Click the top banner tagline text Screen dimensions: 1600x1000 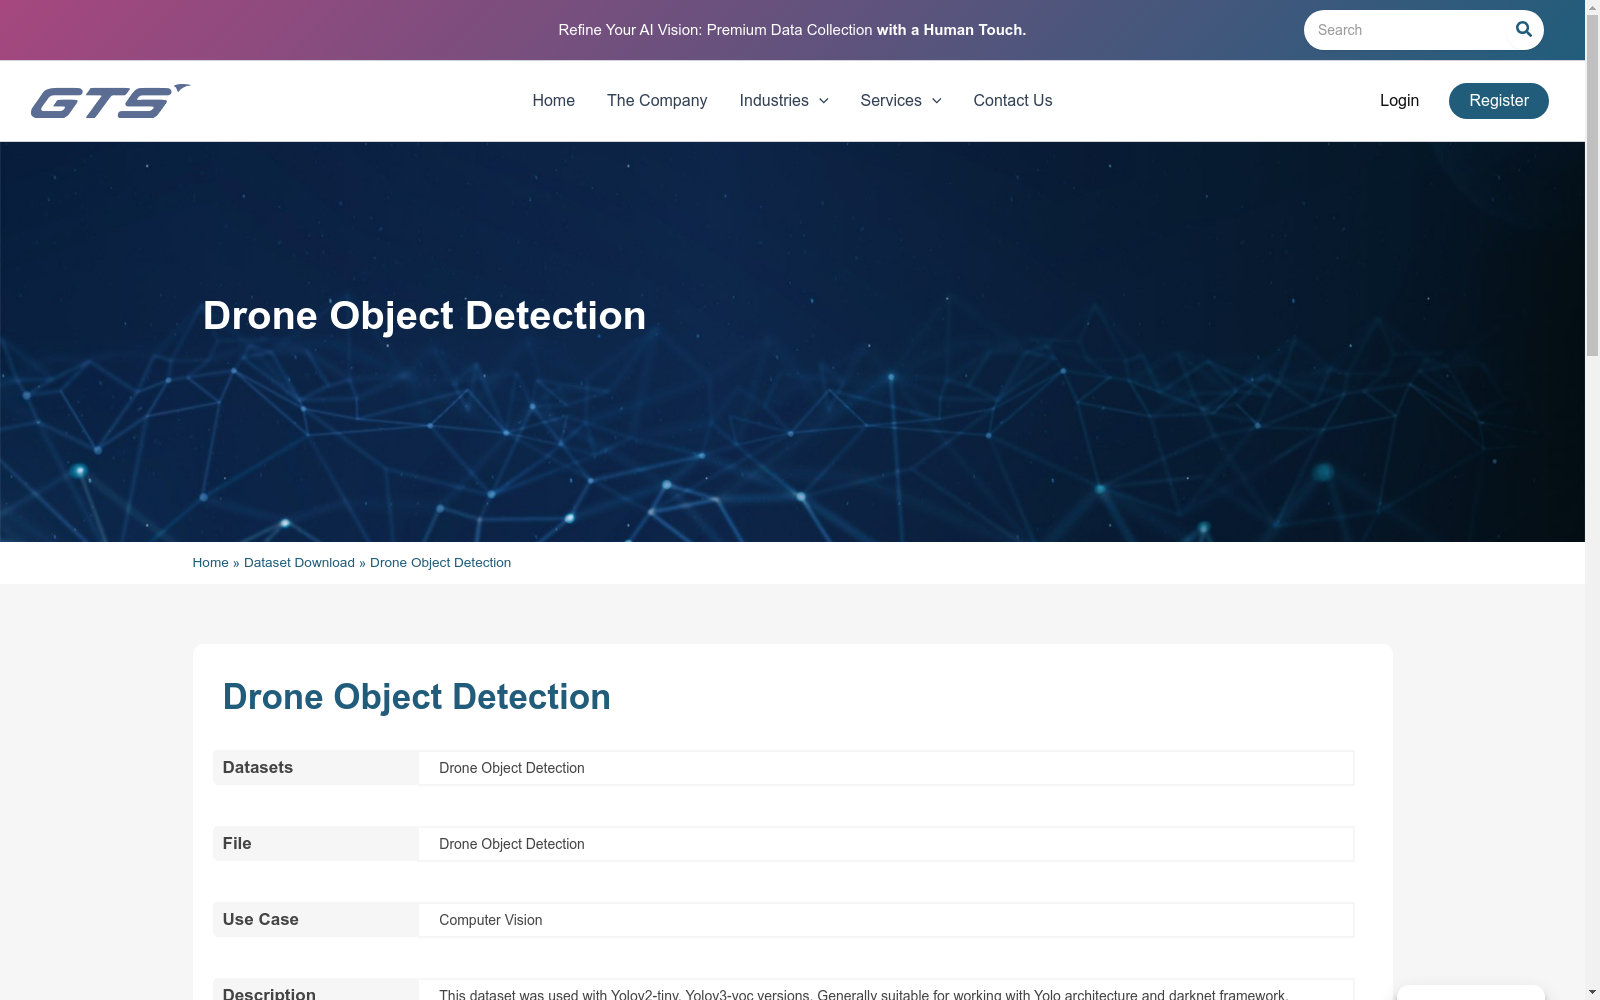click(x=792, y=30)
